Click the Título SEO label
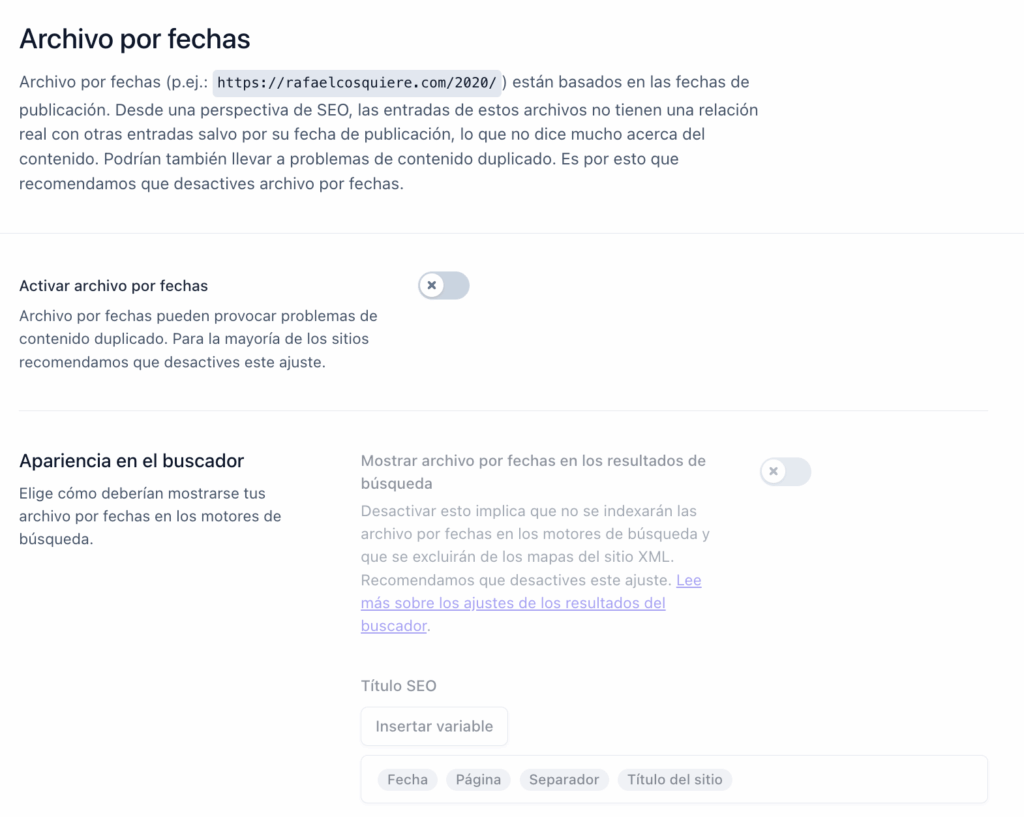 click(x=398, y=686)
